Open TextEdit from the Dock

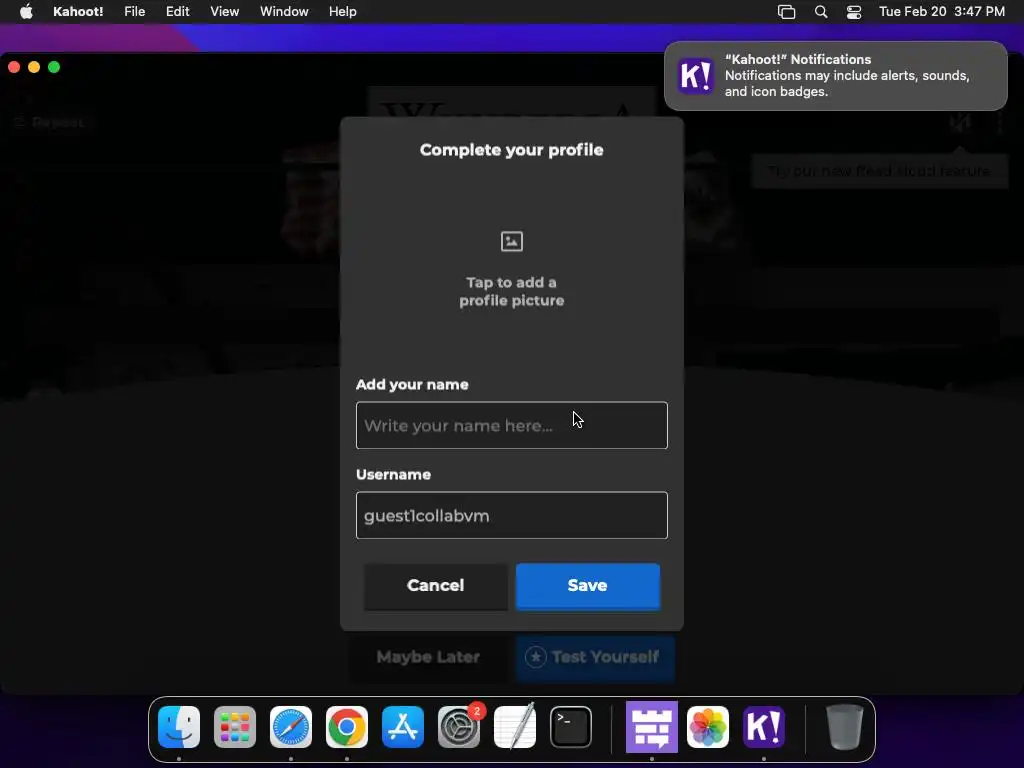(515, 727)
